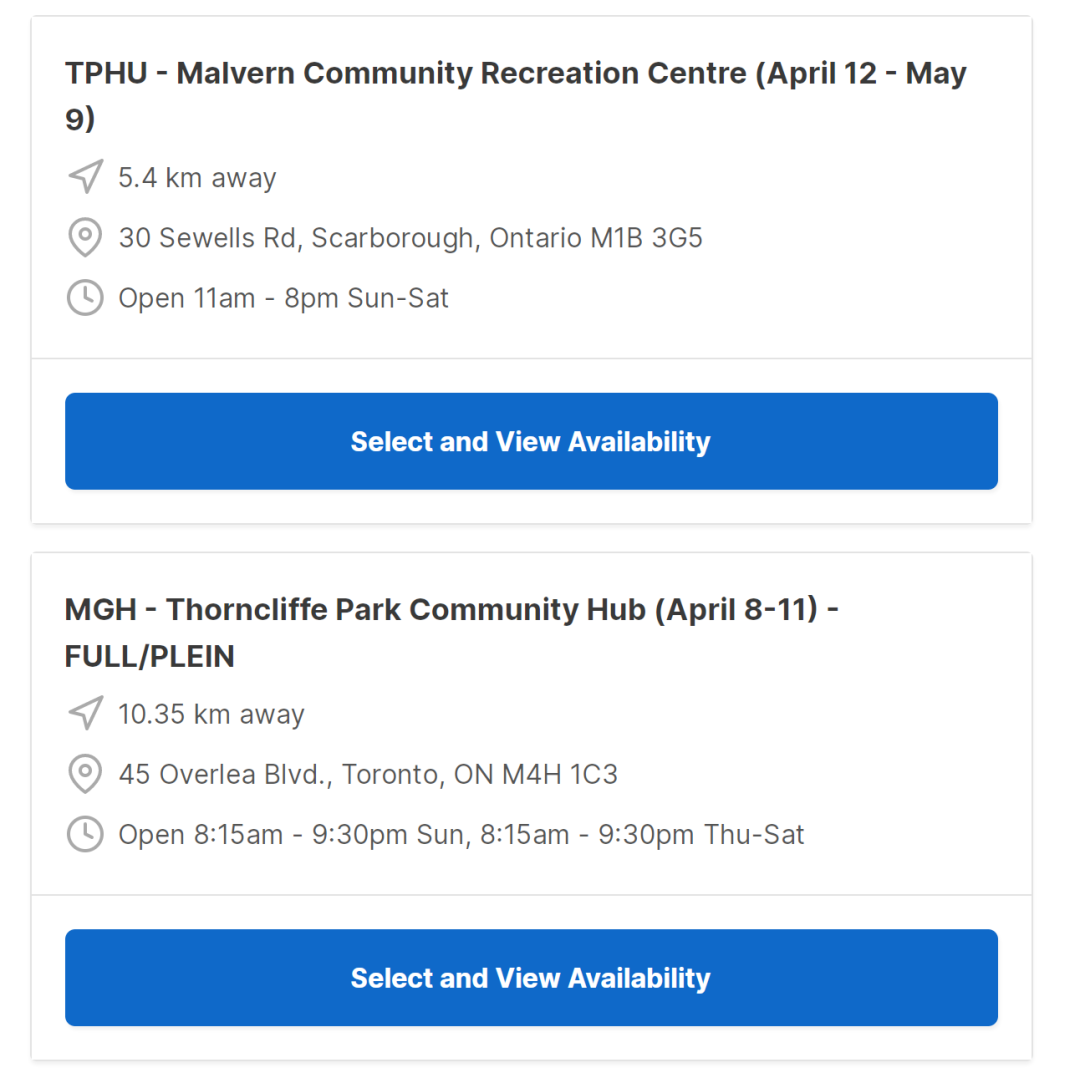
Task: Click the "10.35 km away" distance text
Action: tap(211, 714)
